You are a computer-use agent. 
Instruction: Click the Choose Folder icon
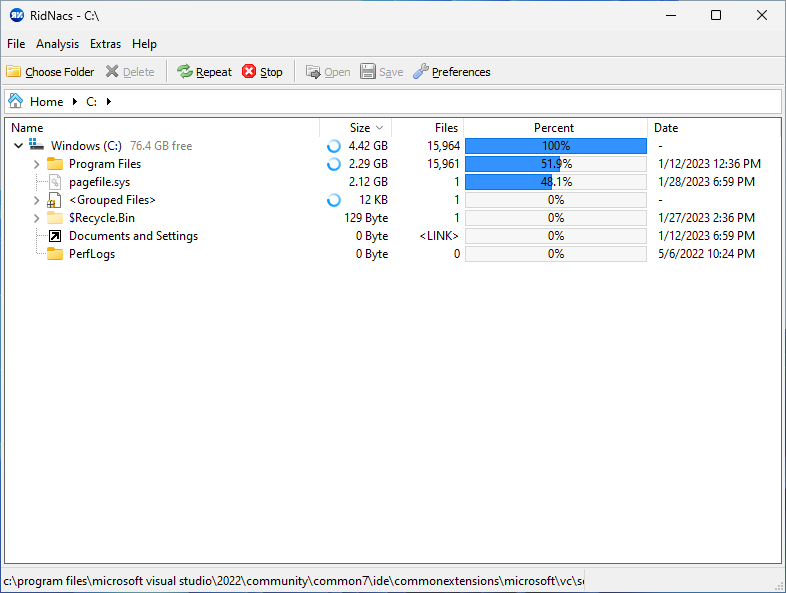(x=14, y=72)
